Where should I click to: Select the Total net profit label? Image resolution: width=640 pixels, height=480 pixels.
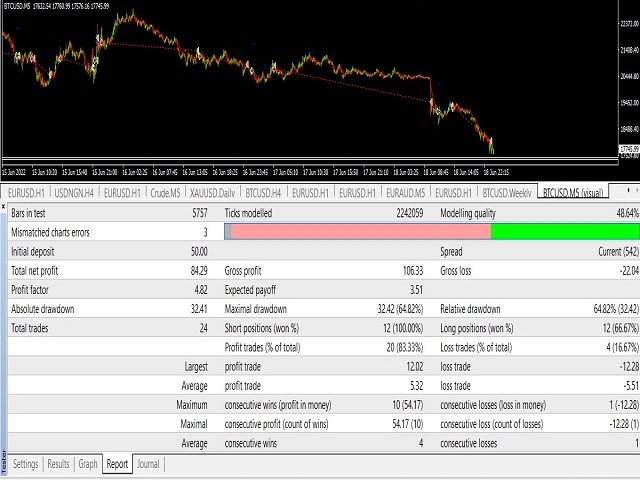click(35, 271)
